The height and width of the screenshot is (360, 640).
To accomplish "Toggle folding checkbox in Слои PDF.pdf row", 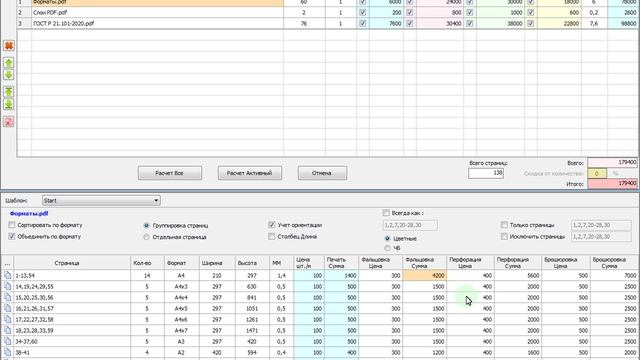I will pyautogui.click(x=410, y=13).
